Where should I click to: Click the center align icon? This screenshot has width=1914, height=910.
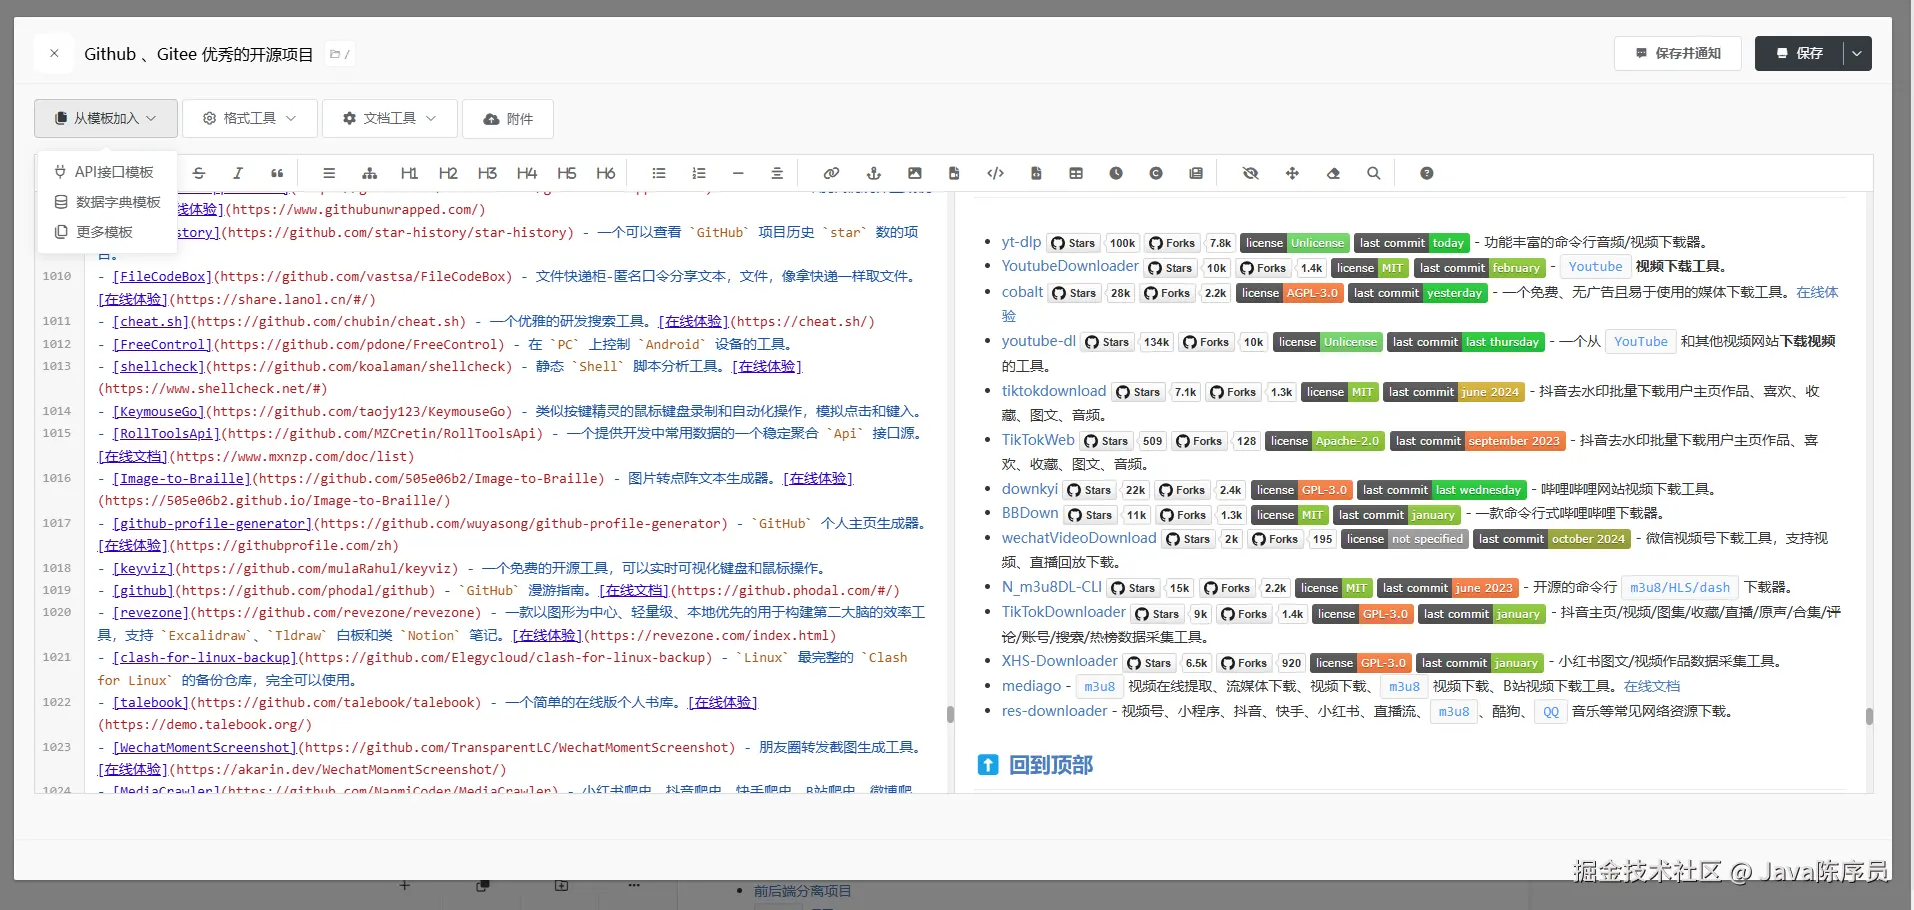point(777,173)
